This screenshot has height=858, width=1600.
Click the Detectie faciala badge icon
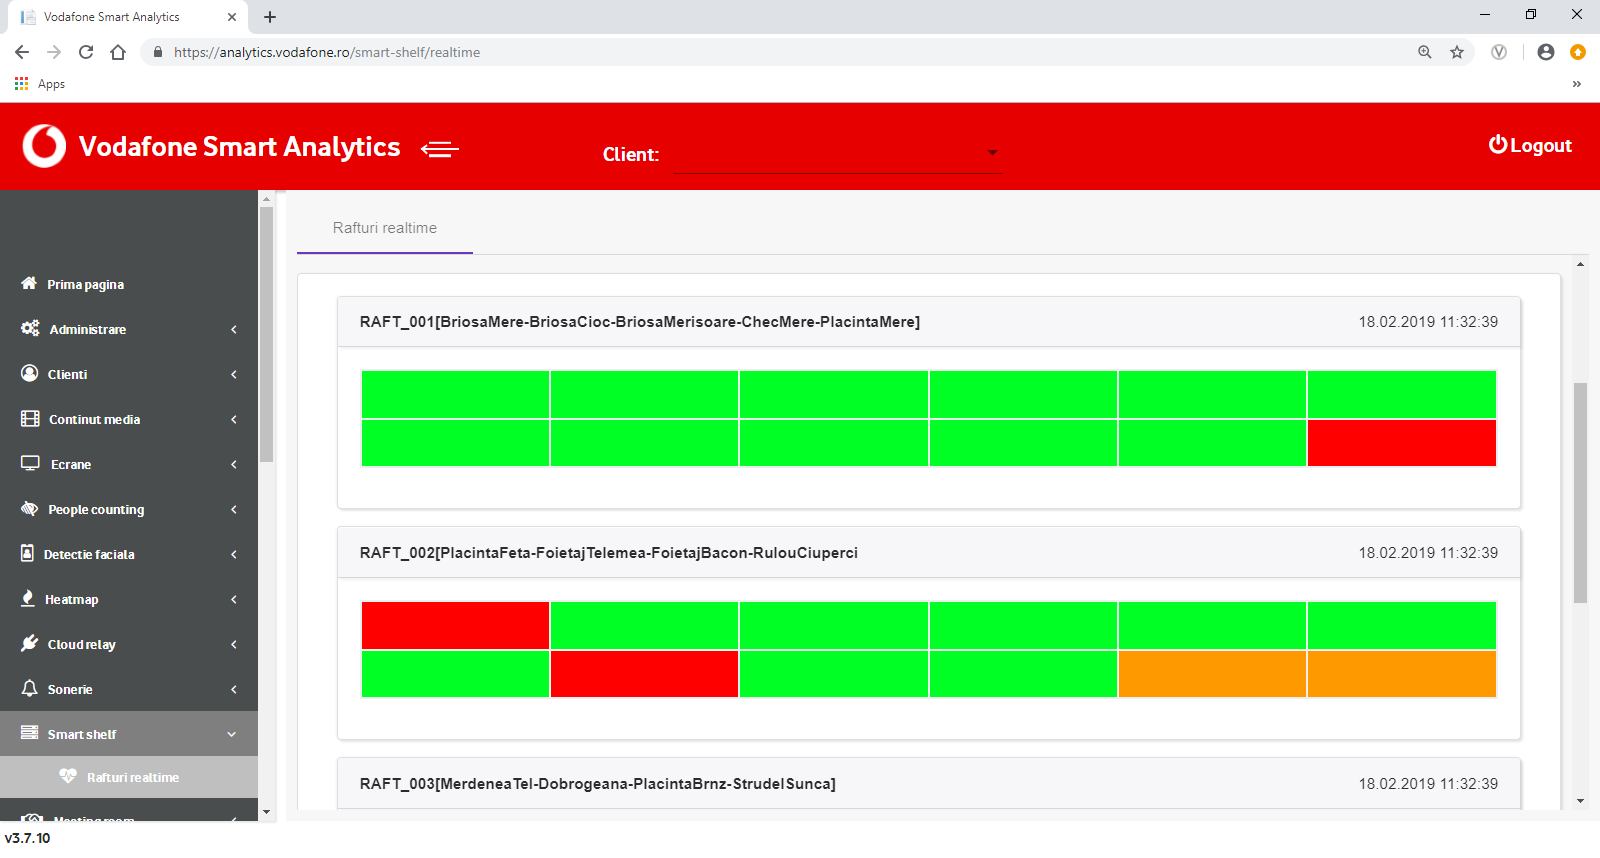click(x=28, y=553)
